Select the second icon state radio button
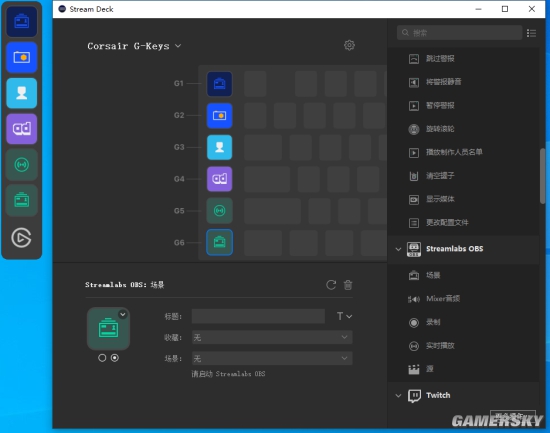 [x=115, y=358]
